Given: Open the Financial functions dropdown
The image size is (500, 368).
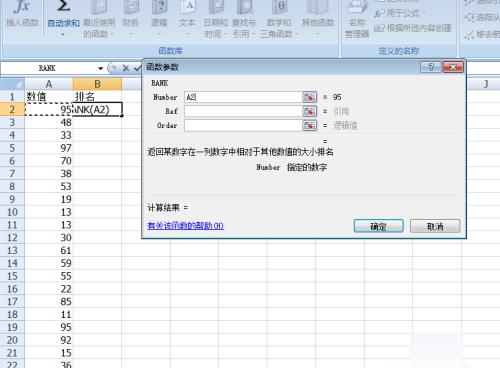Looking at the screenshot, I should click(130, 18).
